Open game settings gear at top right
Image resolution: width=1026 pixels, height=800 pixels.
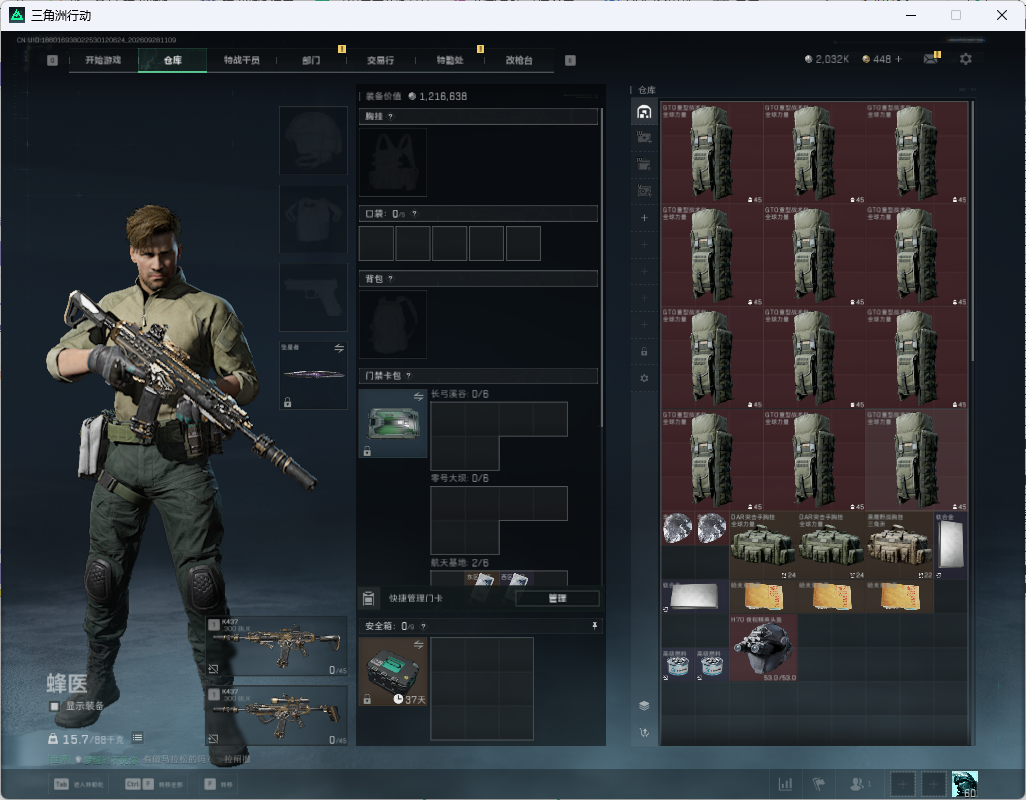pyautogui.click(x=966, y=60)
